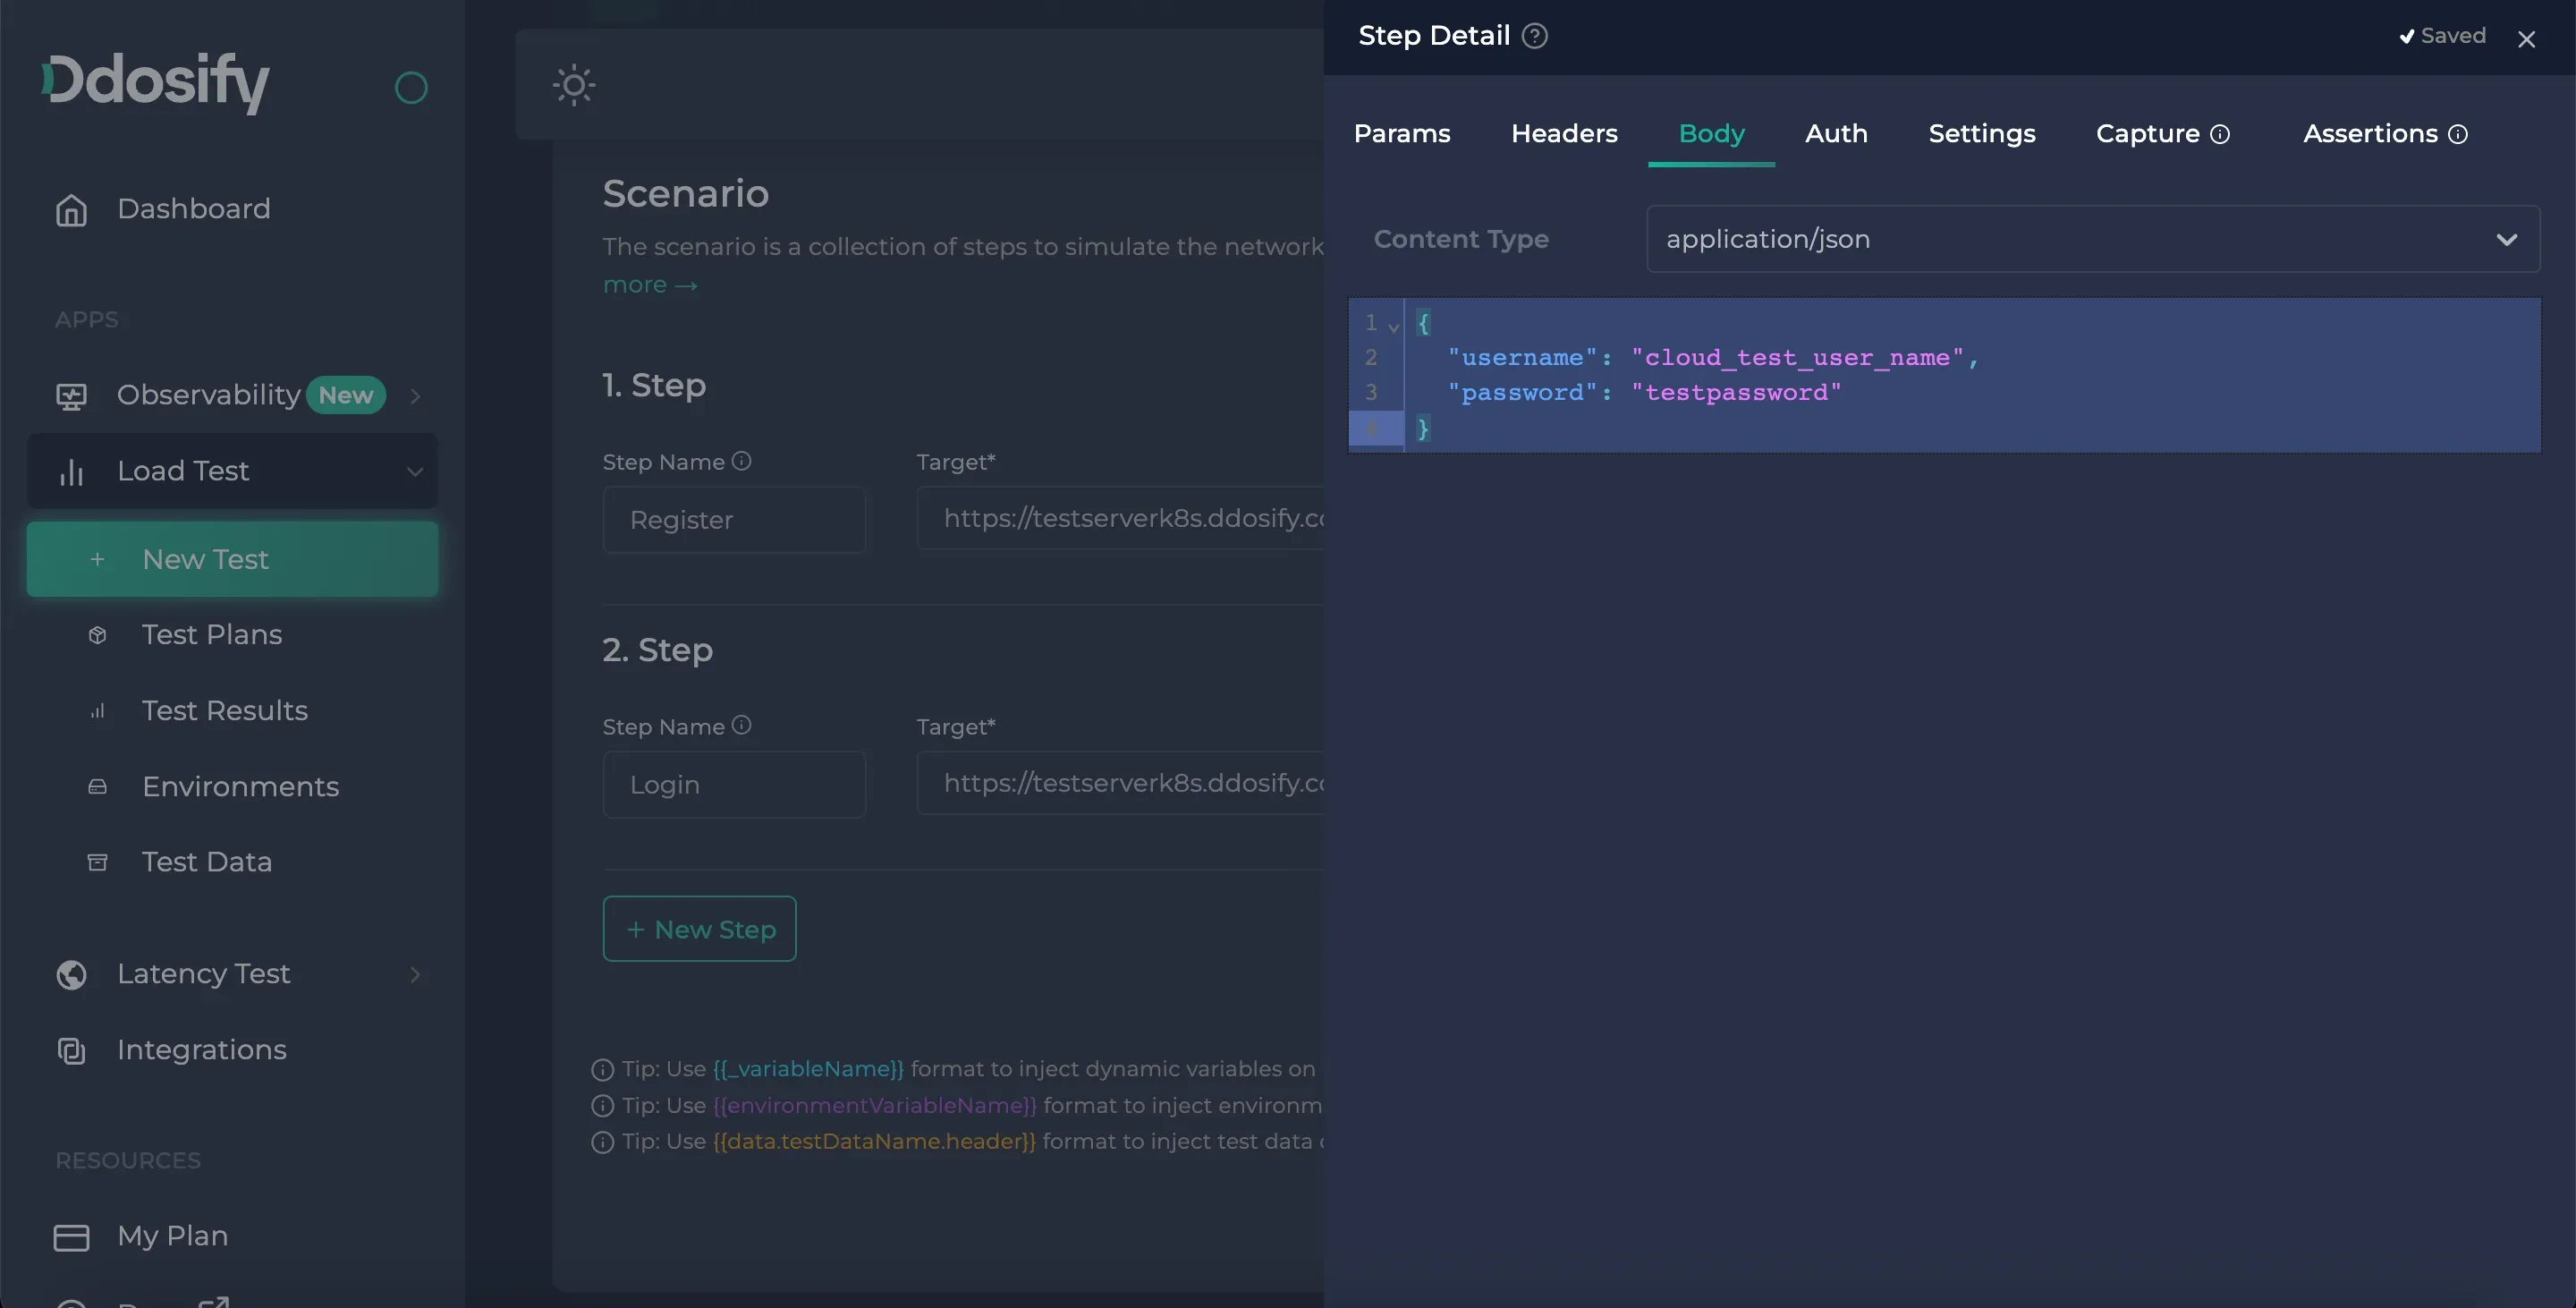Image resolution: width=2576 pixels, height=1308 pixels.
Task: Close the Step Detail panel
Action: coord(2526,39)
